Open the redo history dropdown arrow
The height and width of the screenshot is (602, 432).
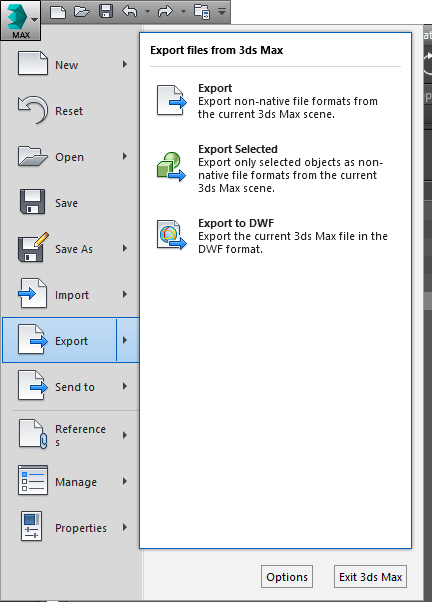[x=183, y=12]
